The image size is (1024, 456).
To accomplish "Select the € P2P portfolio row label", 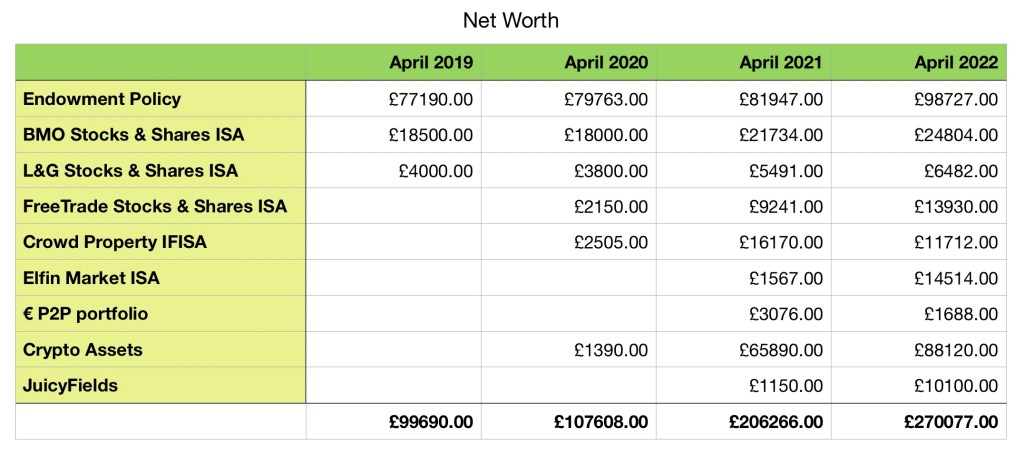I will click(x=85, y=314).
